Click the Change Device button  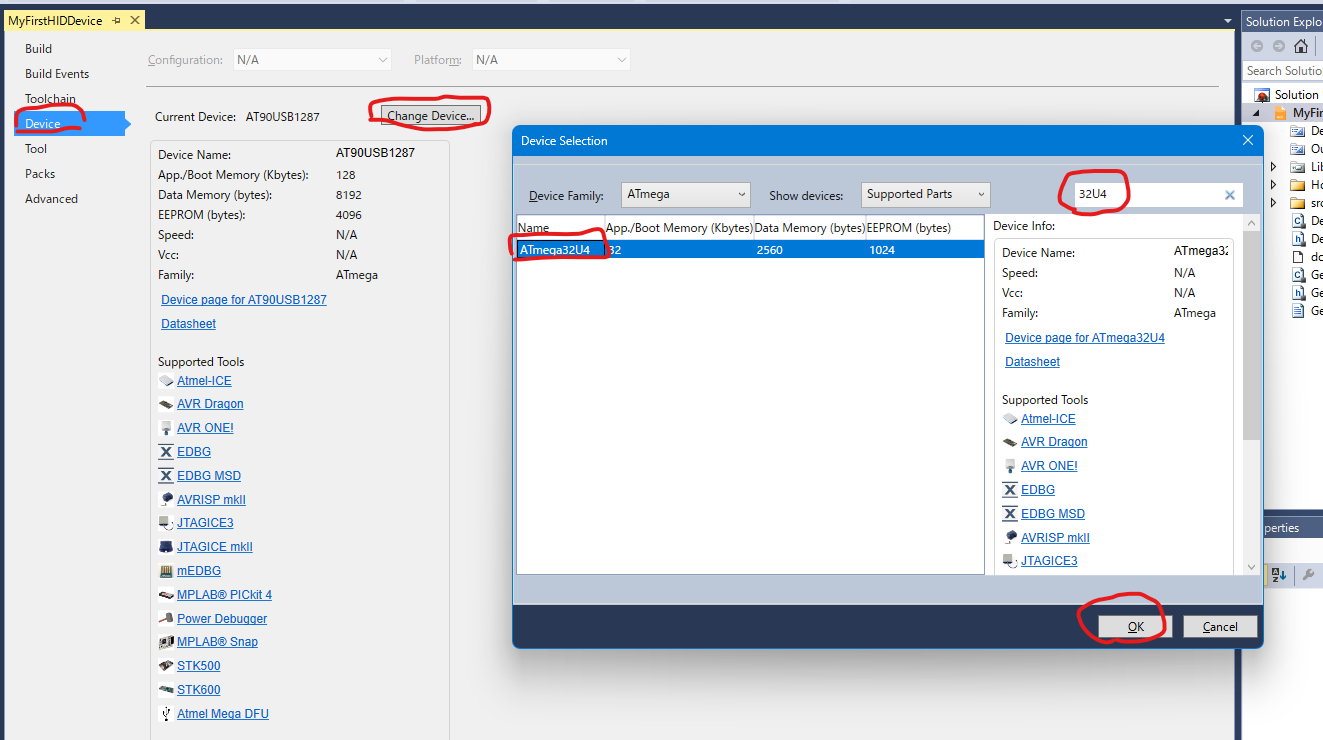[431, 116]
